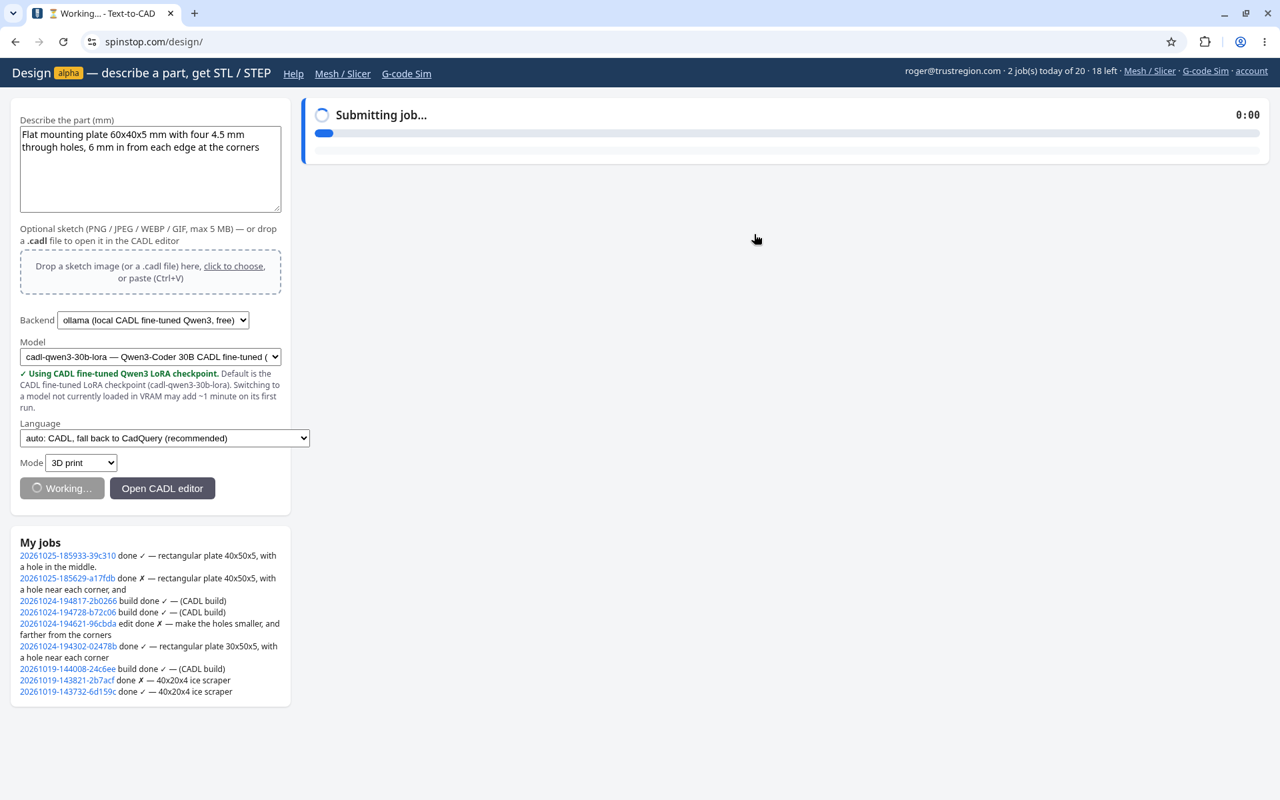Go back to the previous page
1280x800 pixels.
click(x=16, y=42)
